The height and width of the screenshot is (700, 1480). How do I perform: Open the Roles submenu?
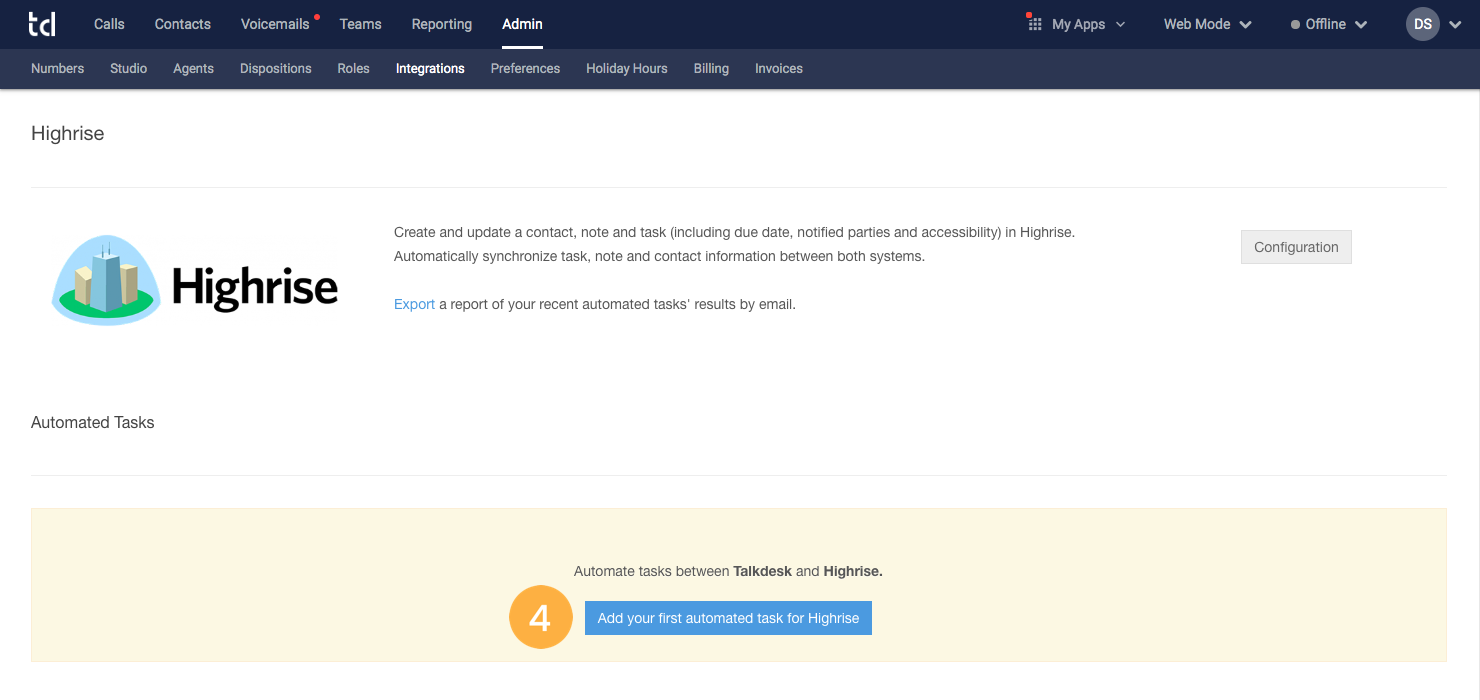click(353, 68)
